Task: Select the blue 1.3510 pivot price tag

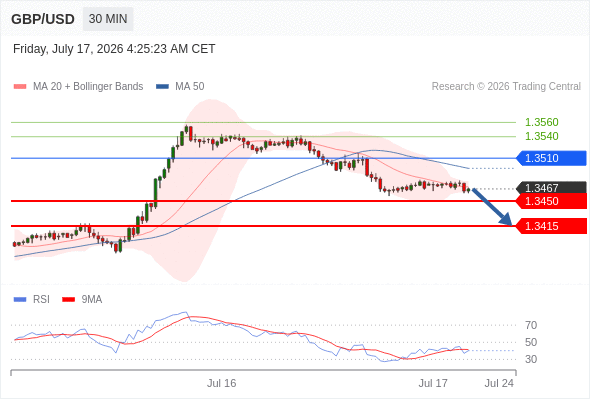Action: 551,158
